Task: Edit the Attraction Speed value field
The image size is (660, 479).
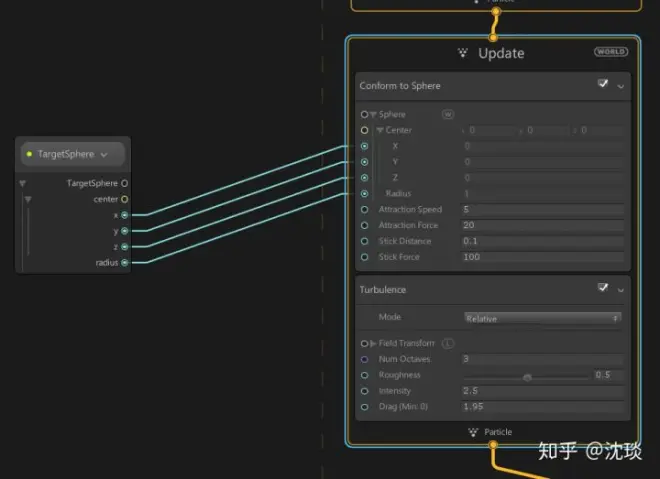Action: pyautogui.click(x=542, y=210)
